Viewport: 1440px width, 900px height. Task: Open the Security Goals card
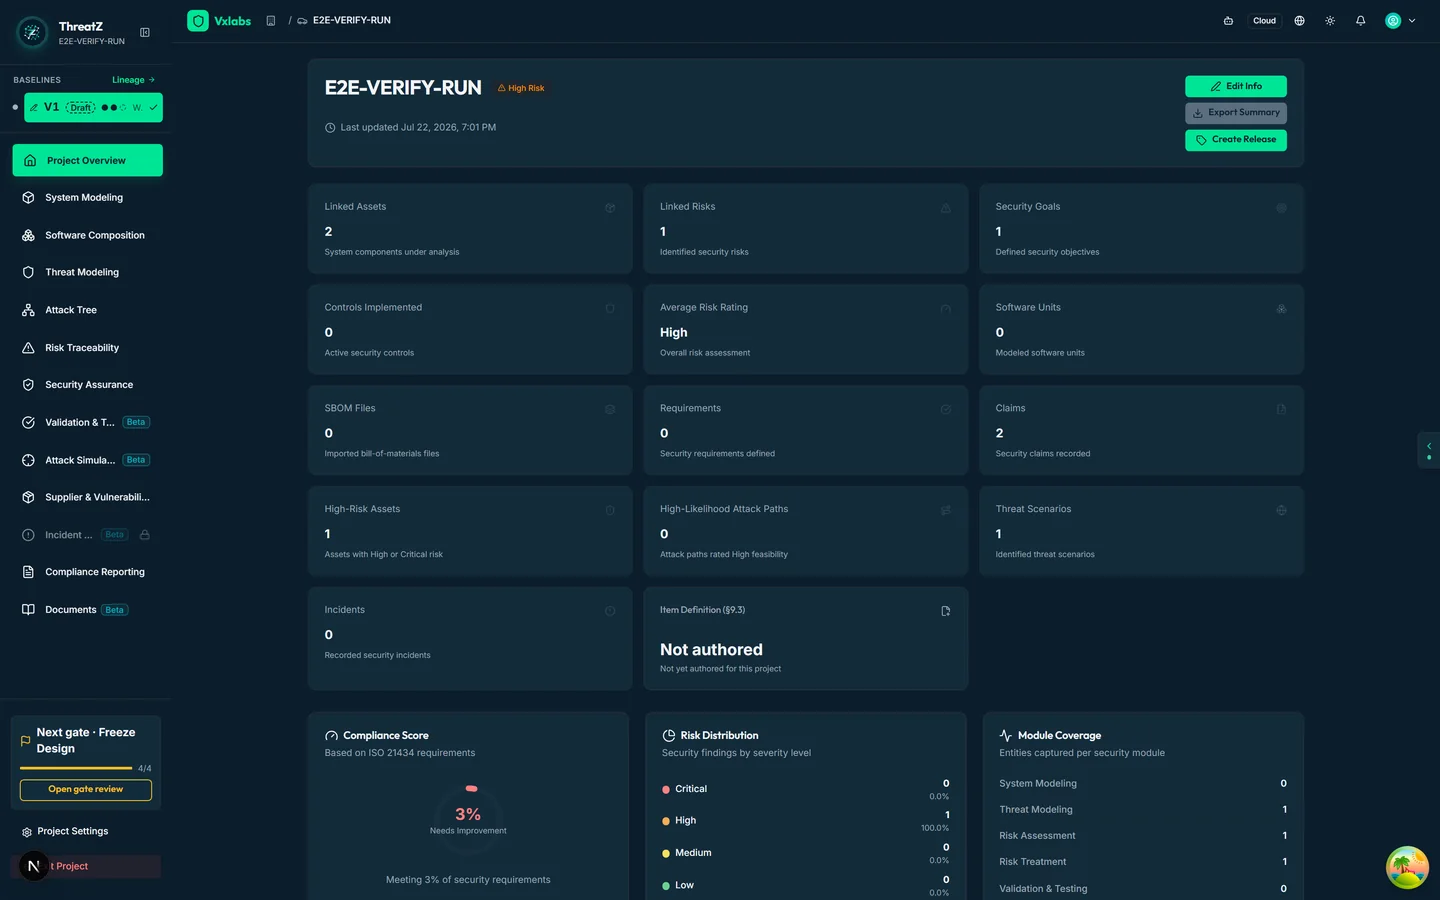coord(1141,229)
